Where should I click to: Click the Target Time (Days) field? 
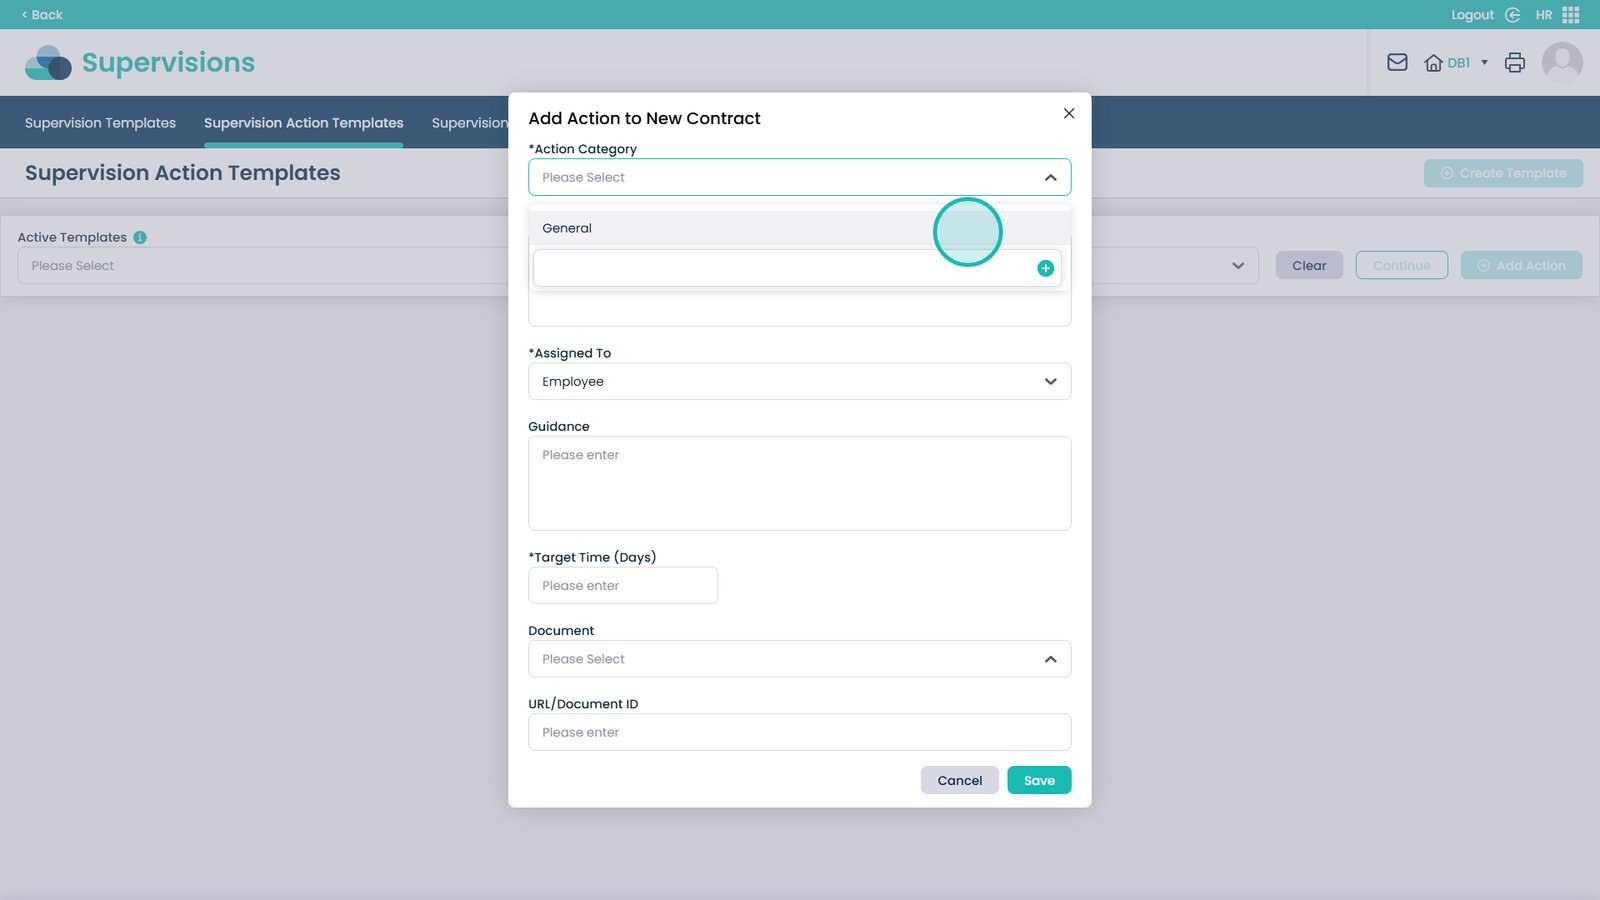[x=622, y=586]
